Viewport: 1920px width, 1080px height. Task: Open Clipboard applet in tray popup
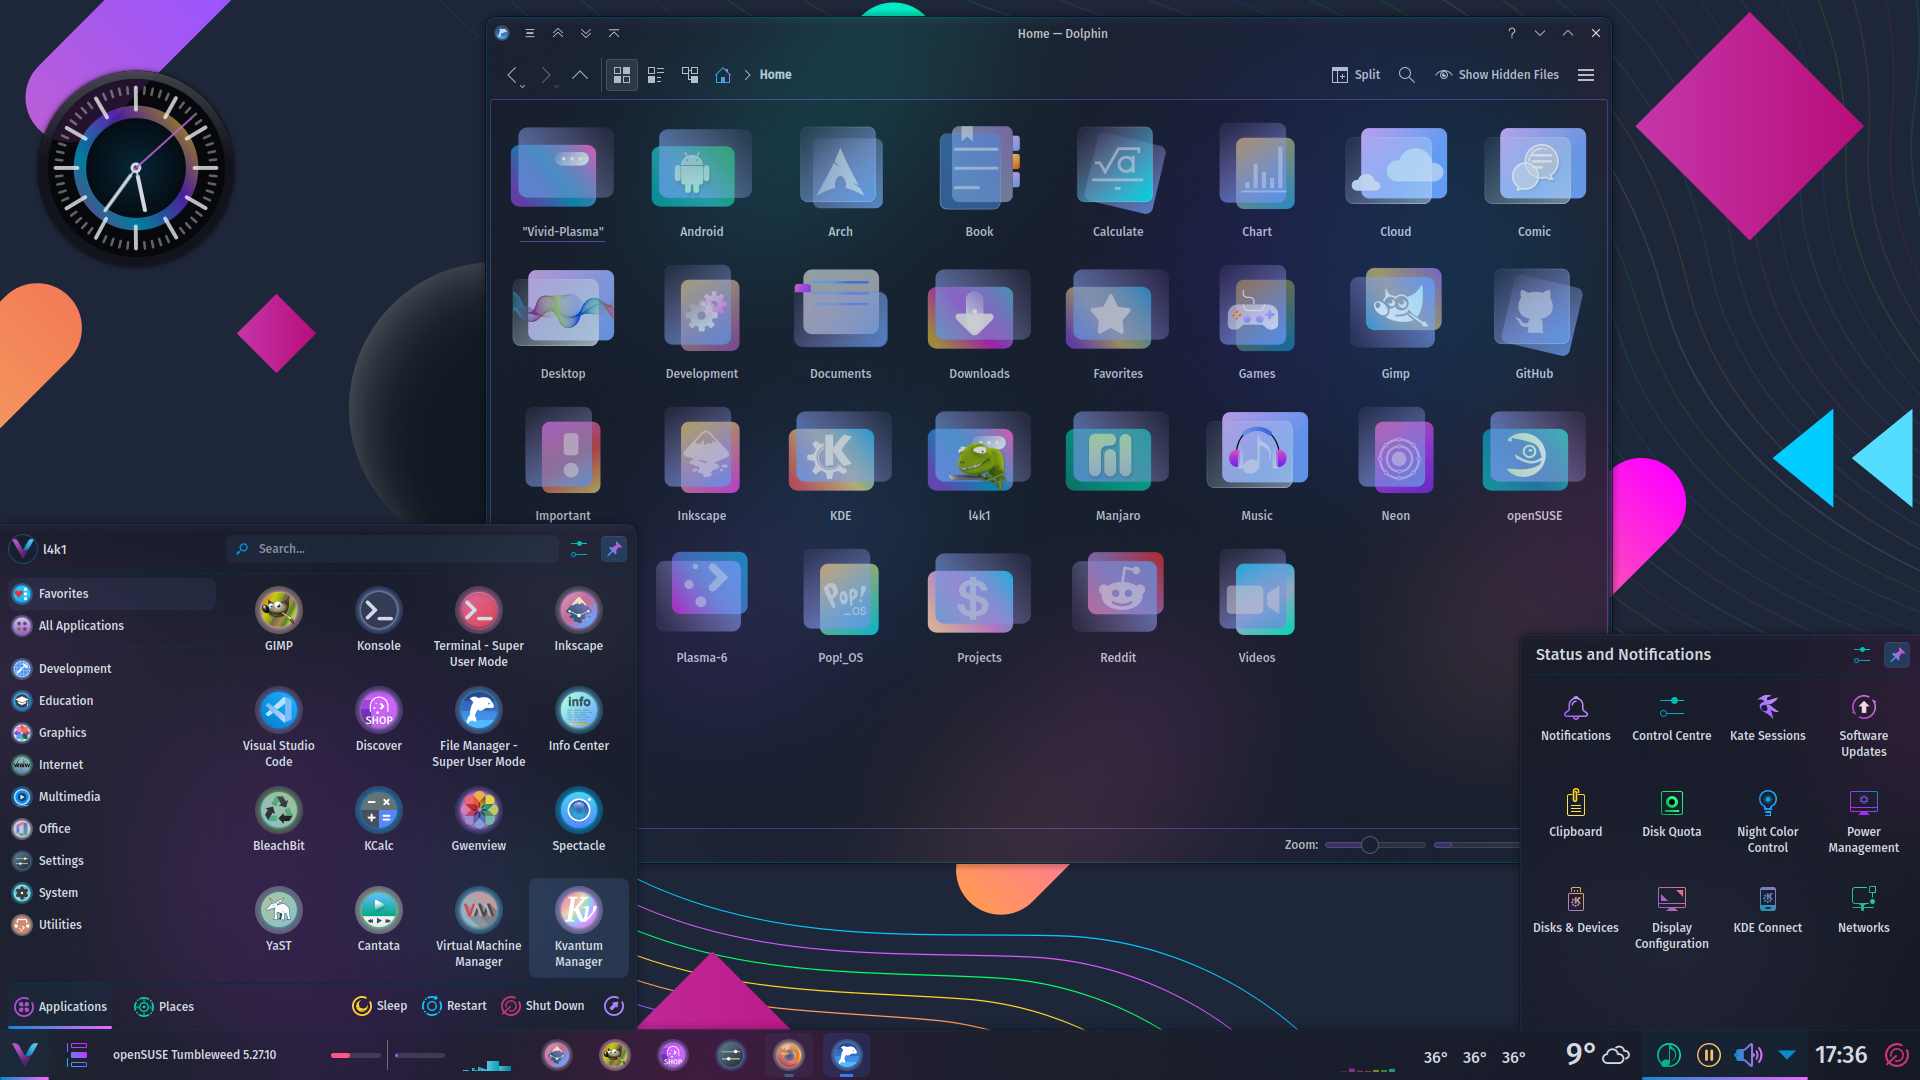[1576, 814]
